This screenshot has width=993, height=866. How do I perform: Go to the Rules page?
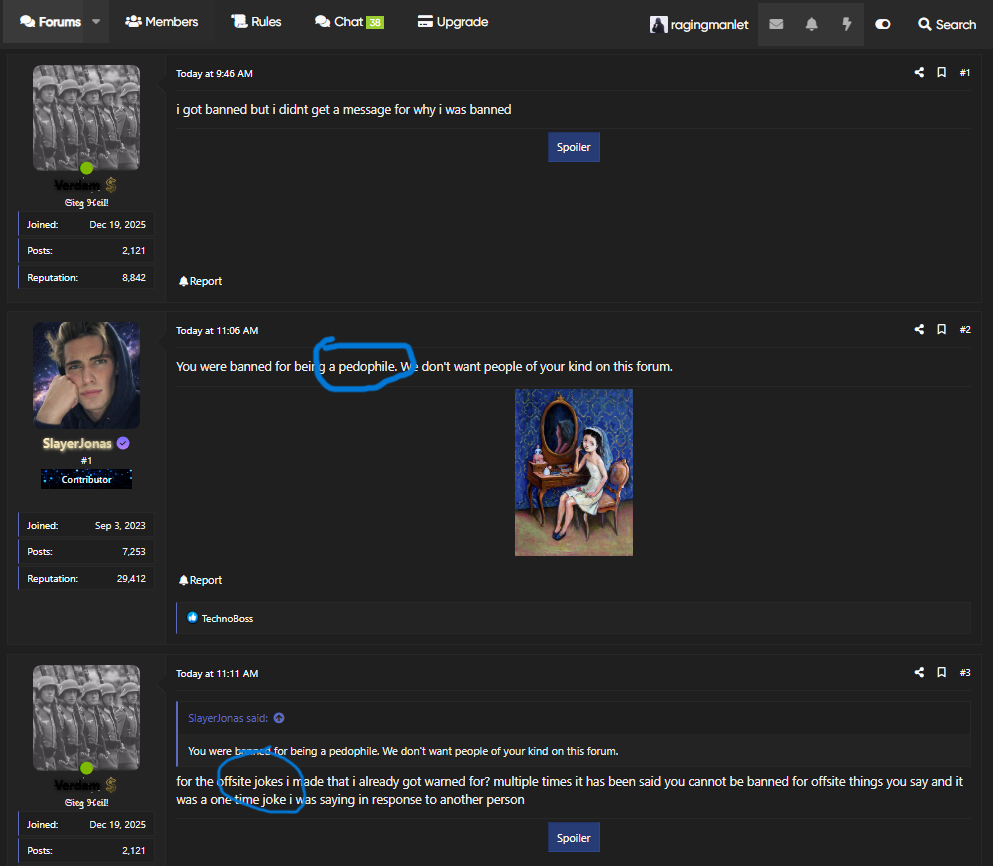pos(256,22)
